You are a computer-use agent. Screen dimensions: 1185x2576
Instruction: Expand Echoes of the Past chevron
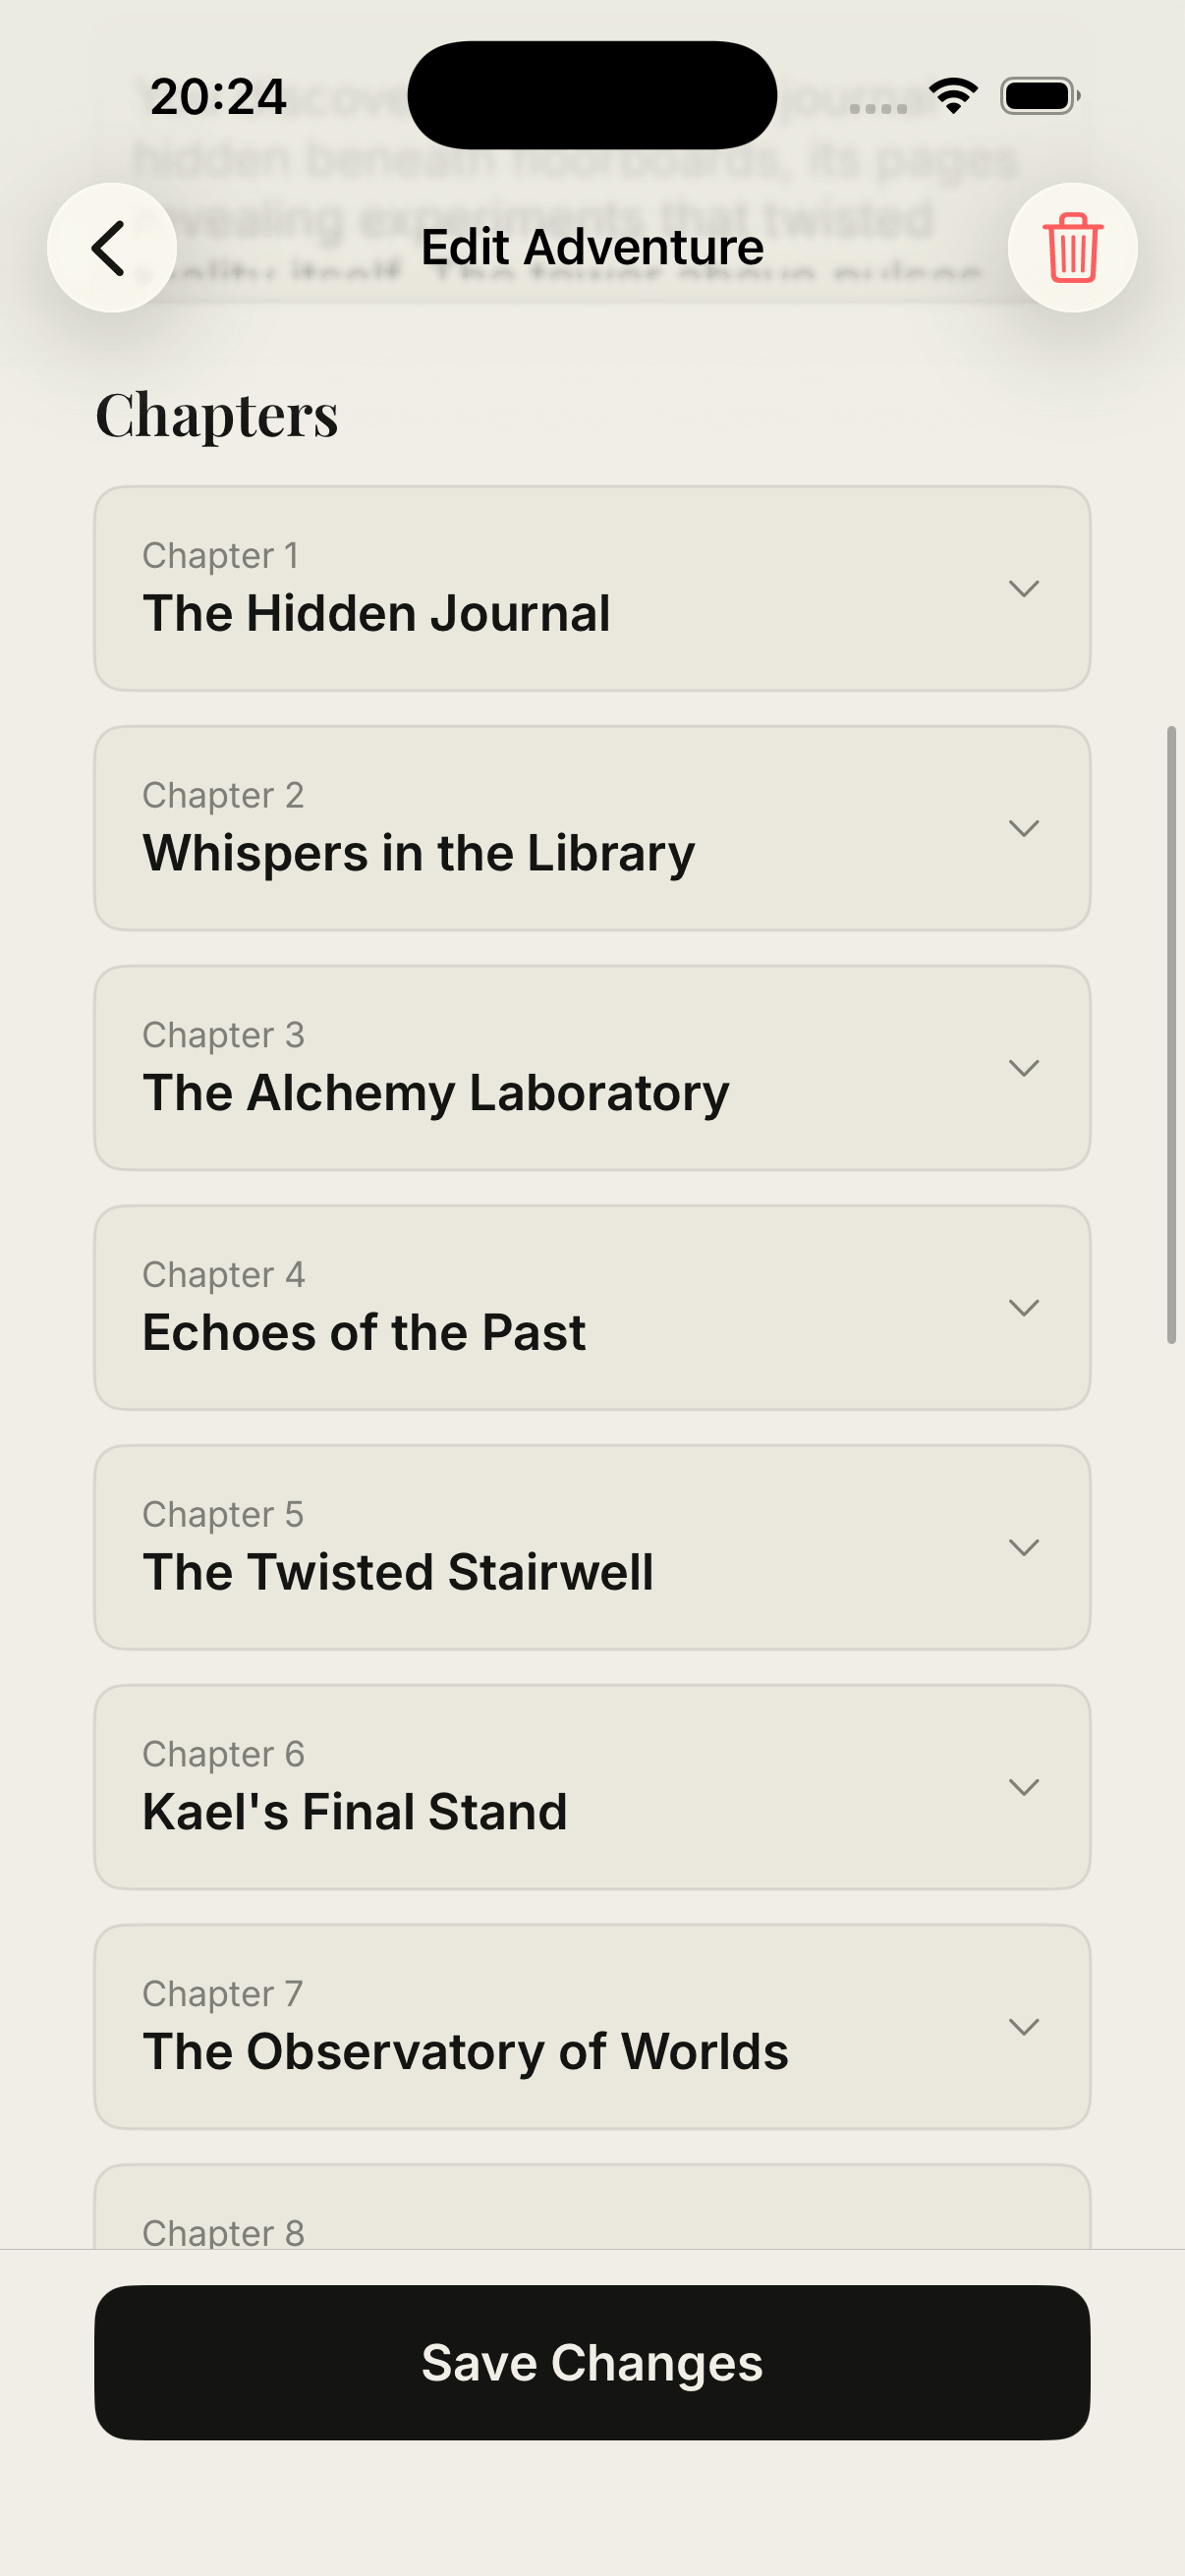pyautogui.click(x=1023, y=1308)
